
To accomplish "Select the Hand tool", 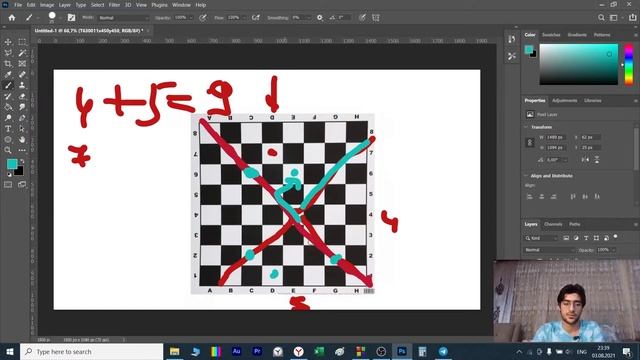I will [x=22, y=140].
